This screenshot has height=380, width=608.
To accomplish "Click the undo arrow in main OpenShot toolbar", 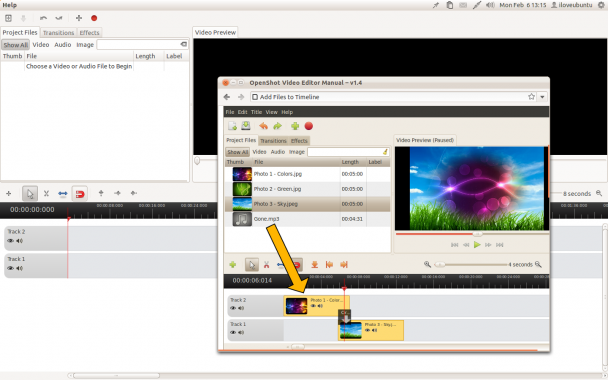I will point(43,18).
